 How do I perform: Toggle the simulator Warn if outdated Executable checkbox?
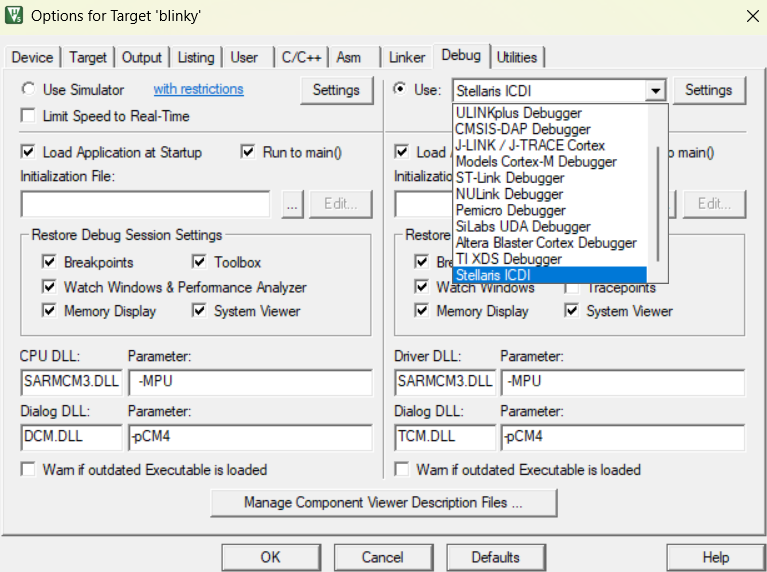(x=28, y=470)
